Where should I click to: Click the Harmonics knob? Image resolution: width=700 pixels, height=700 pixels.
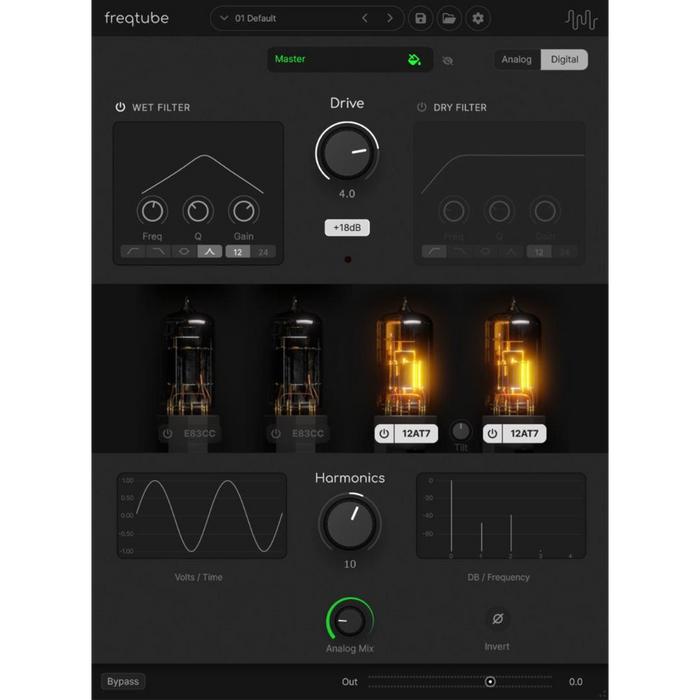tap(350, 523)
